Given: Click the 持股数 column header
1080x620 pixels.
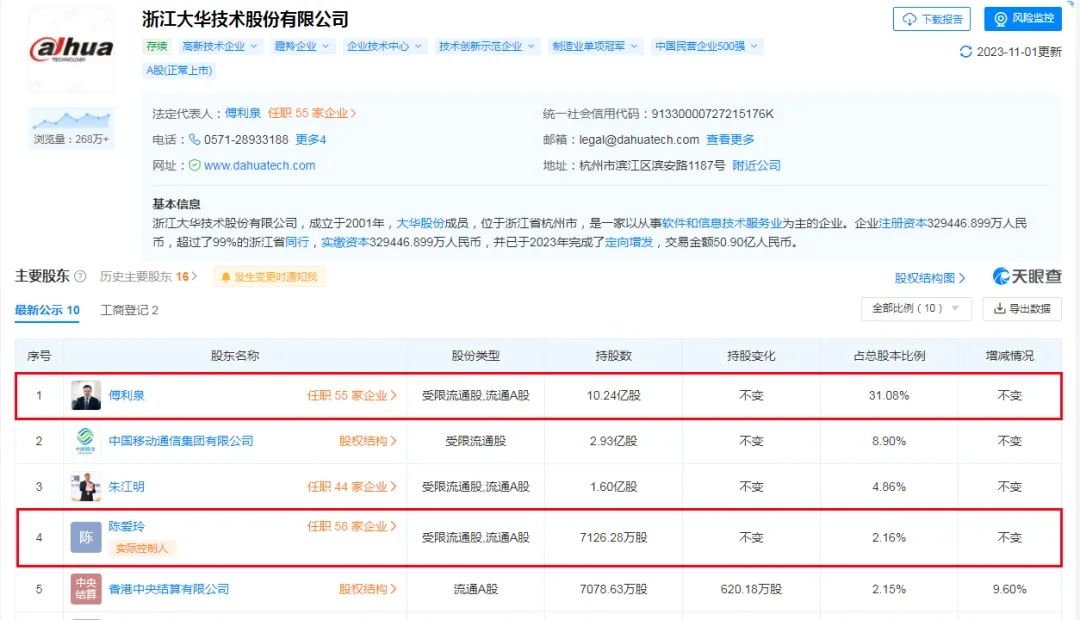Looking at the screenshot, I should click(614, 355).
